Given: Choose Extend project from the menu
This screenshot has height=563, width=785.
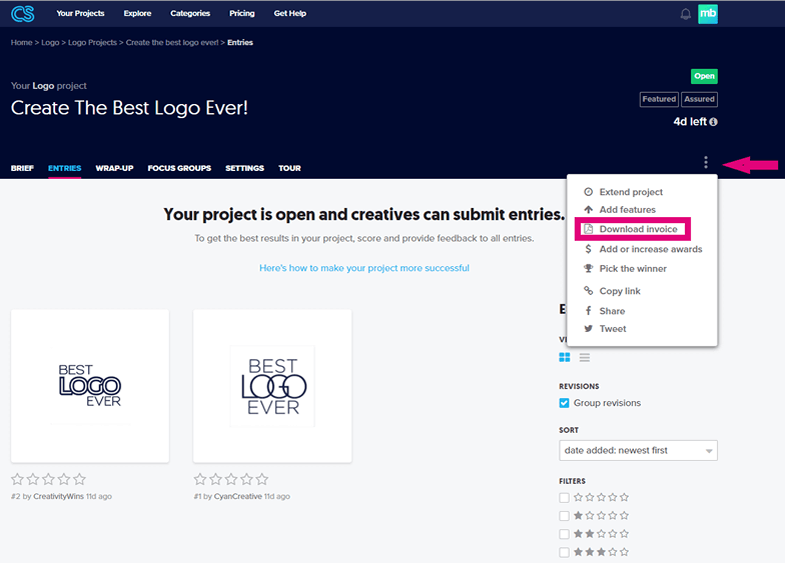Looking at the screenshot, I should pos(631,192).
